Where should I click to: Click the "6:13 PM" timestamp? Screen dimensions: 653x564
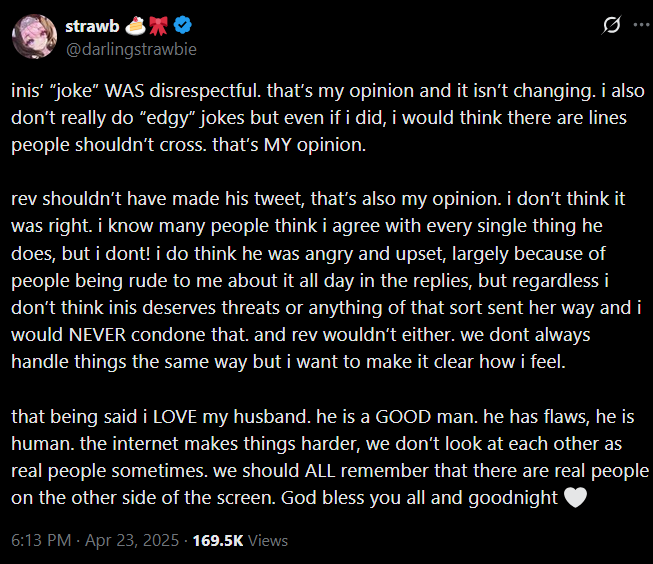click(x=41, y=540)
